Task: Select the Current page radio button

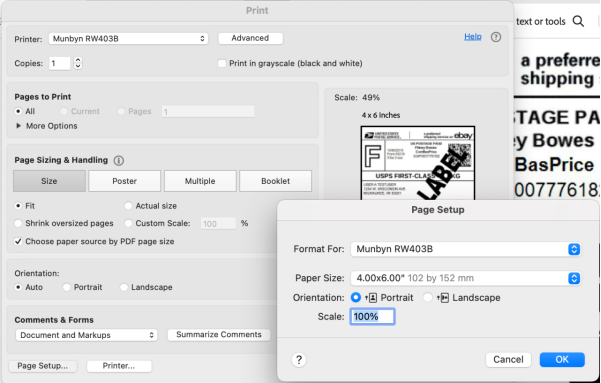Action: 64,112
